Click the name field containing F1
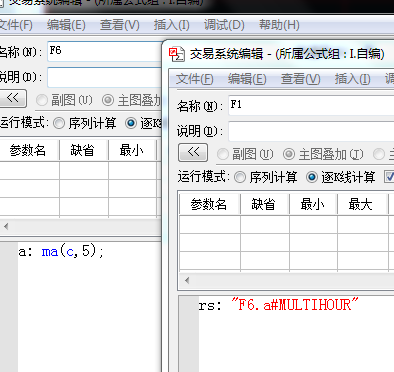 (311, 105)
